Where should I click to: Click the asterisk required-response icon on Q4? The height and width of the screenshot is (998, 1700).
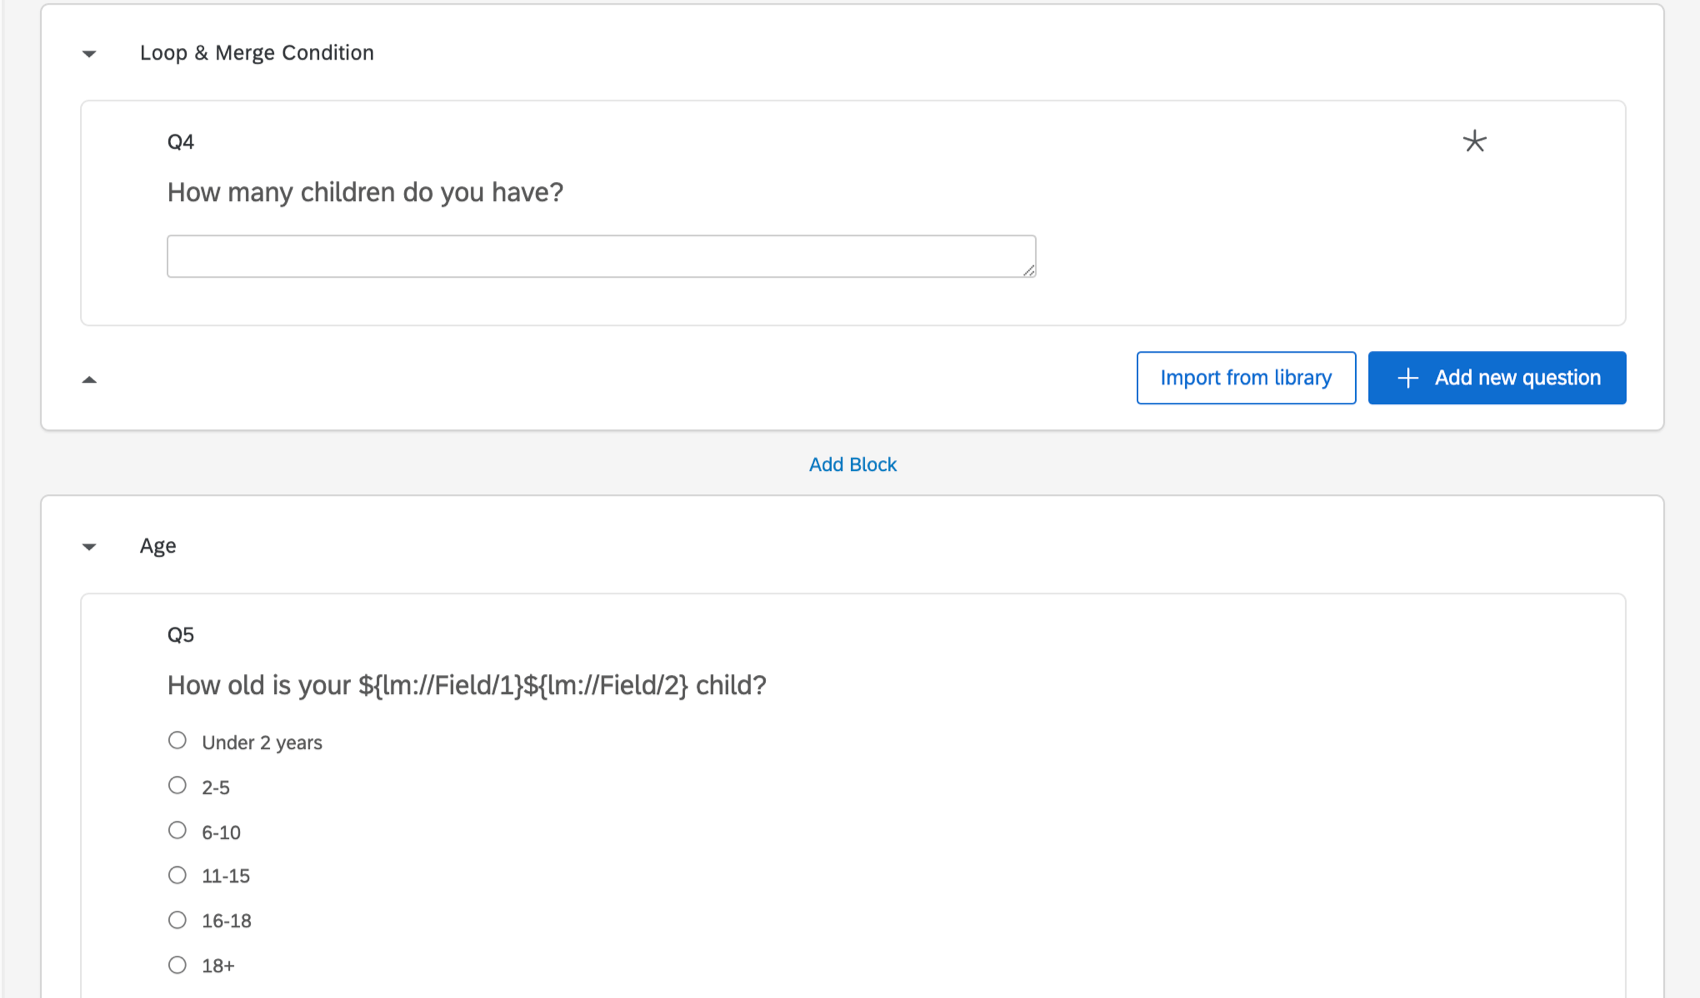pyautogui.click(x=1474, y=141)
